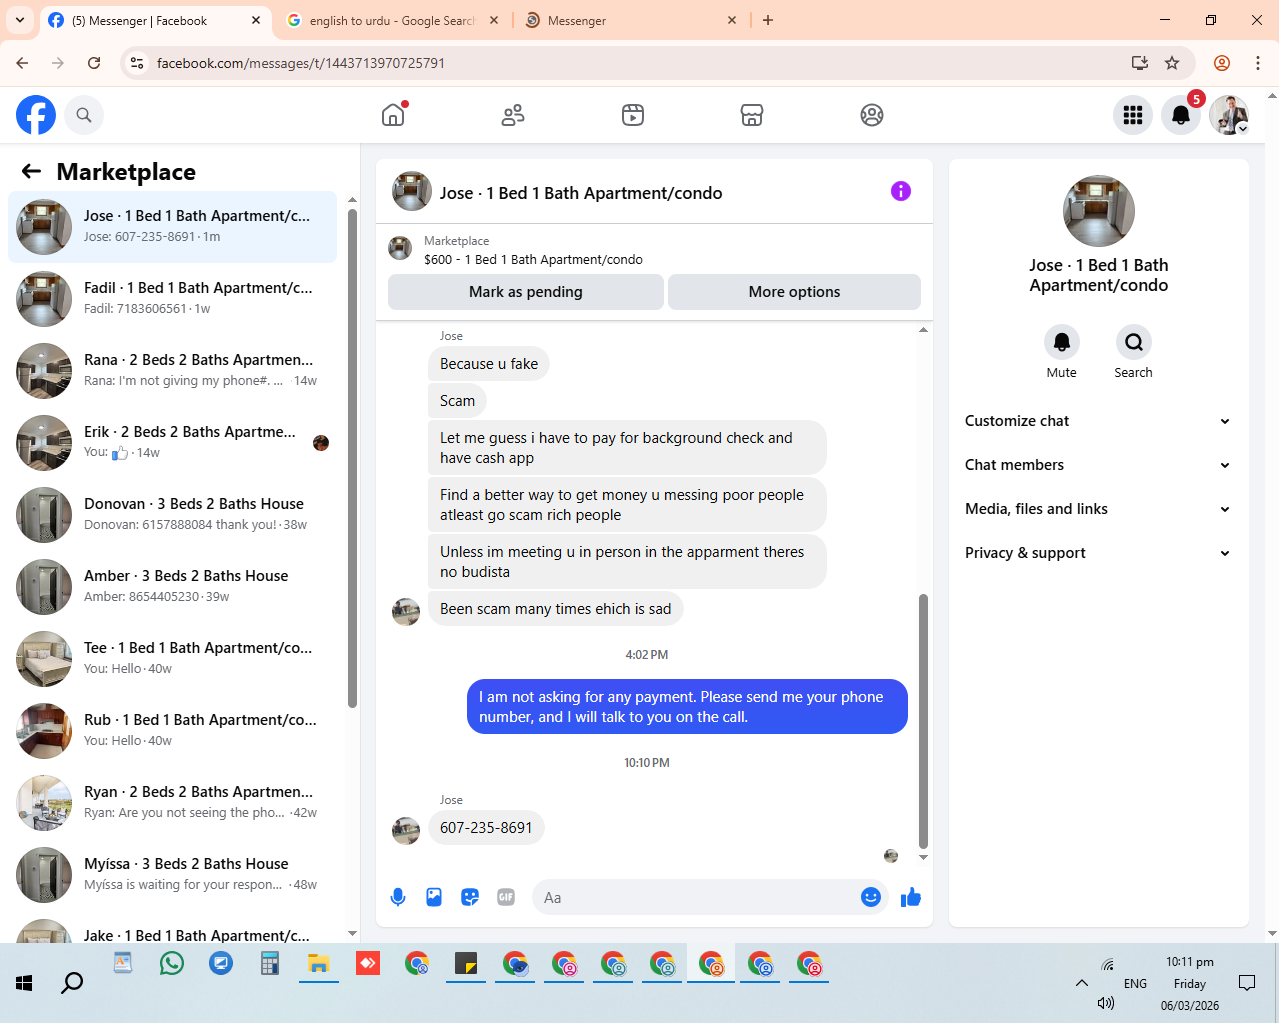
Task: Open a new browser tab
Action: (768, 20)
